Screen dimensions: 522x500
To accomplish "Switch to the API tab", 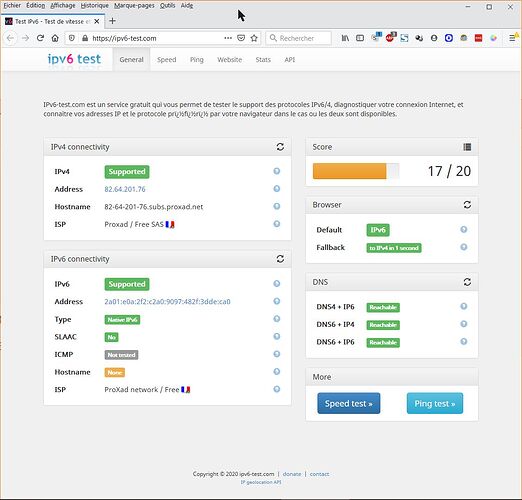I will [x=290, y=60].
